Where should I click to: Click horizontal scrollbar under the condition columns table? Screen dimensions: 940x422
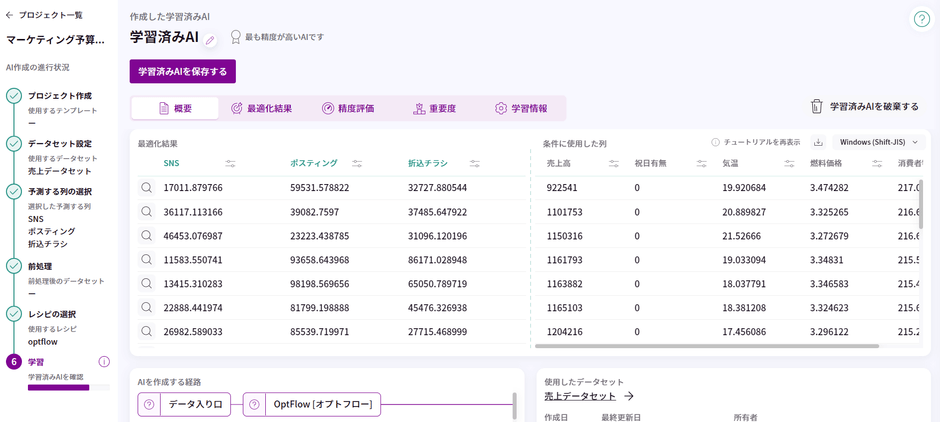(x=706, y=346)
